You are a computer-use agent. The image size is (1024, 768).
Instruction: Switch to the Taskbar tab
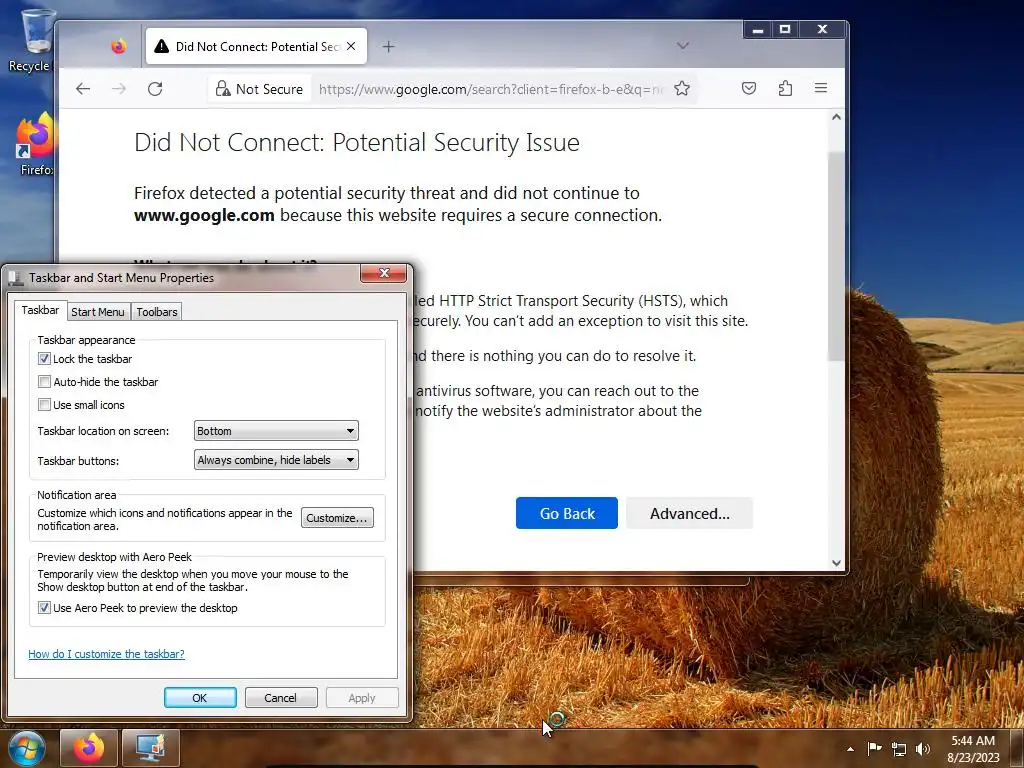click(x=40, y=310)
